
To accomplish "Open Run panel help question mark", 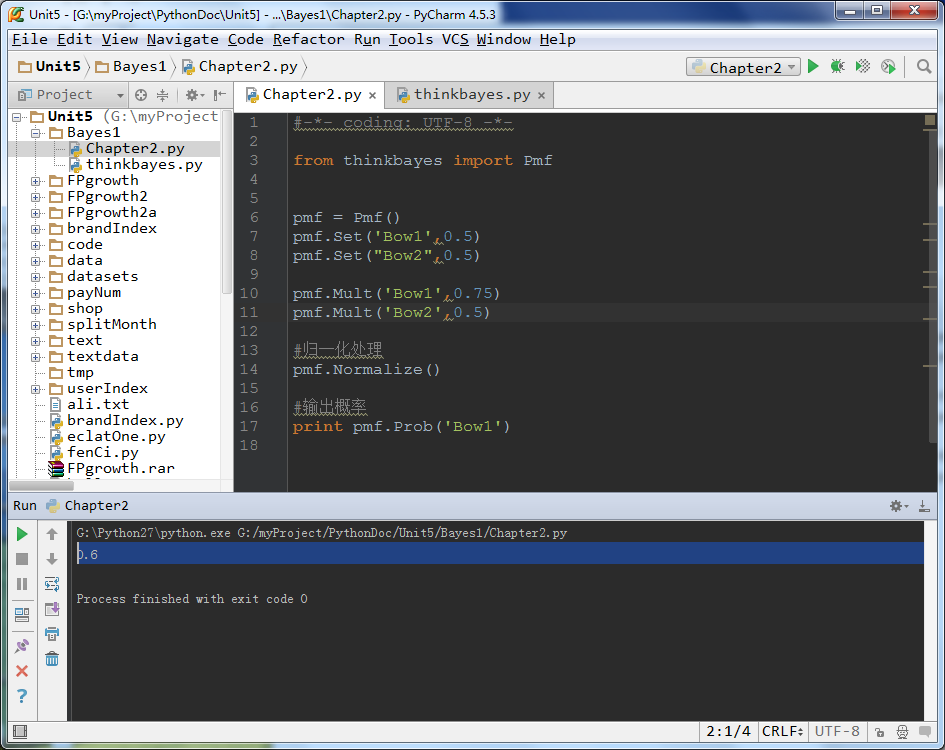I will pyautogui.click(x=22, y=696).
